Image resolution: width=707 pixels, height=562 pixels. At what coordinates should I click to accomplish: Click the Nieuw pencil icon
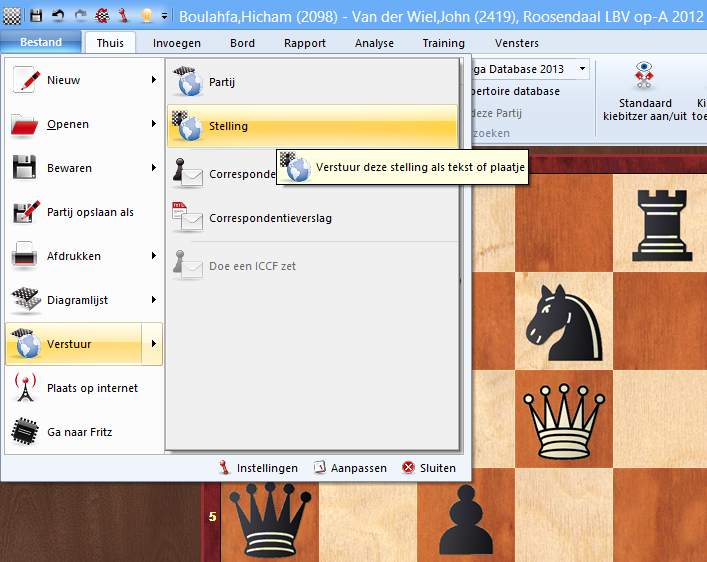point(25,80)
